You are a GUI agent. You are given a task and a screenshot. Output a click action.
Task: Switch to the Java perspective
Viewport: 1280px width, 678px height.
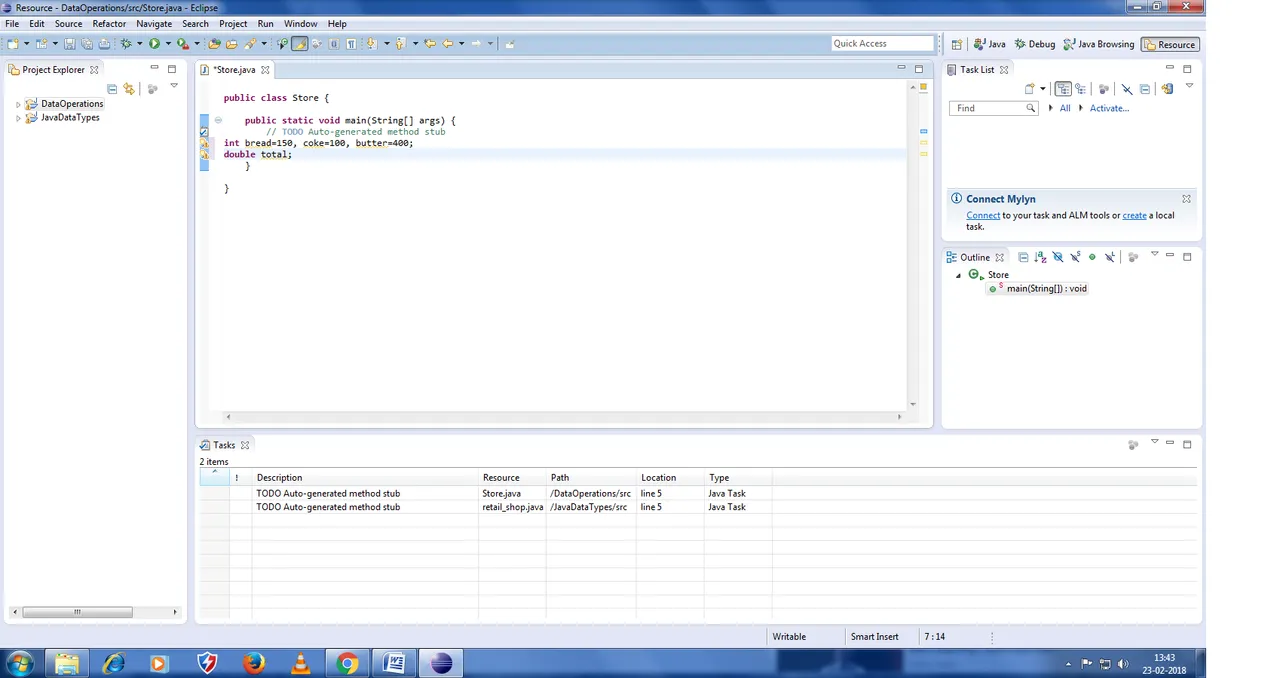990,44
